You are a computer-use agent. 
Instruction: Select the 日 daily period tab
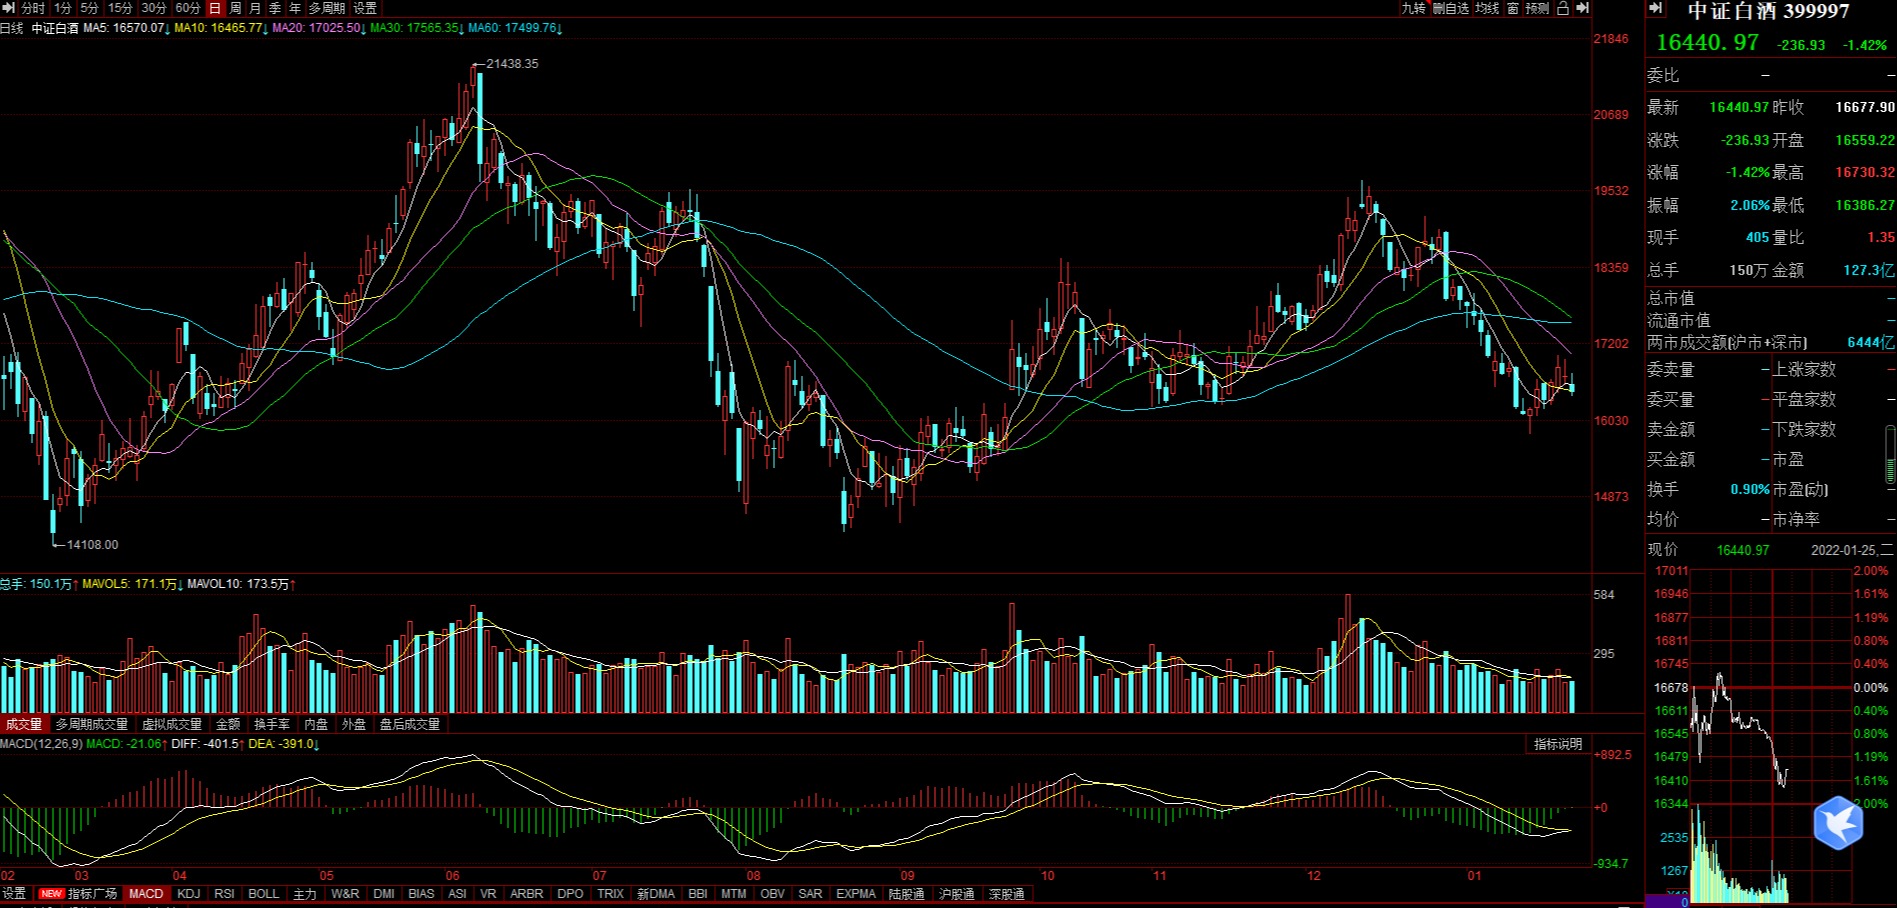(x=214, y=8)
